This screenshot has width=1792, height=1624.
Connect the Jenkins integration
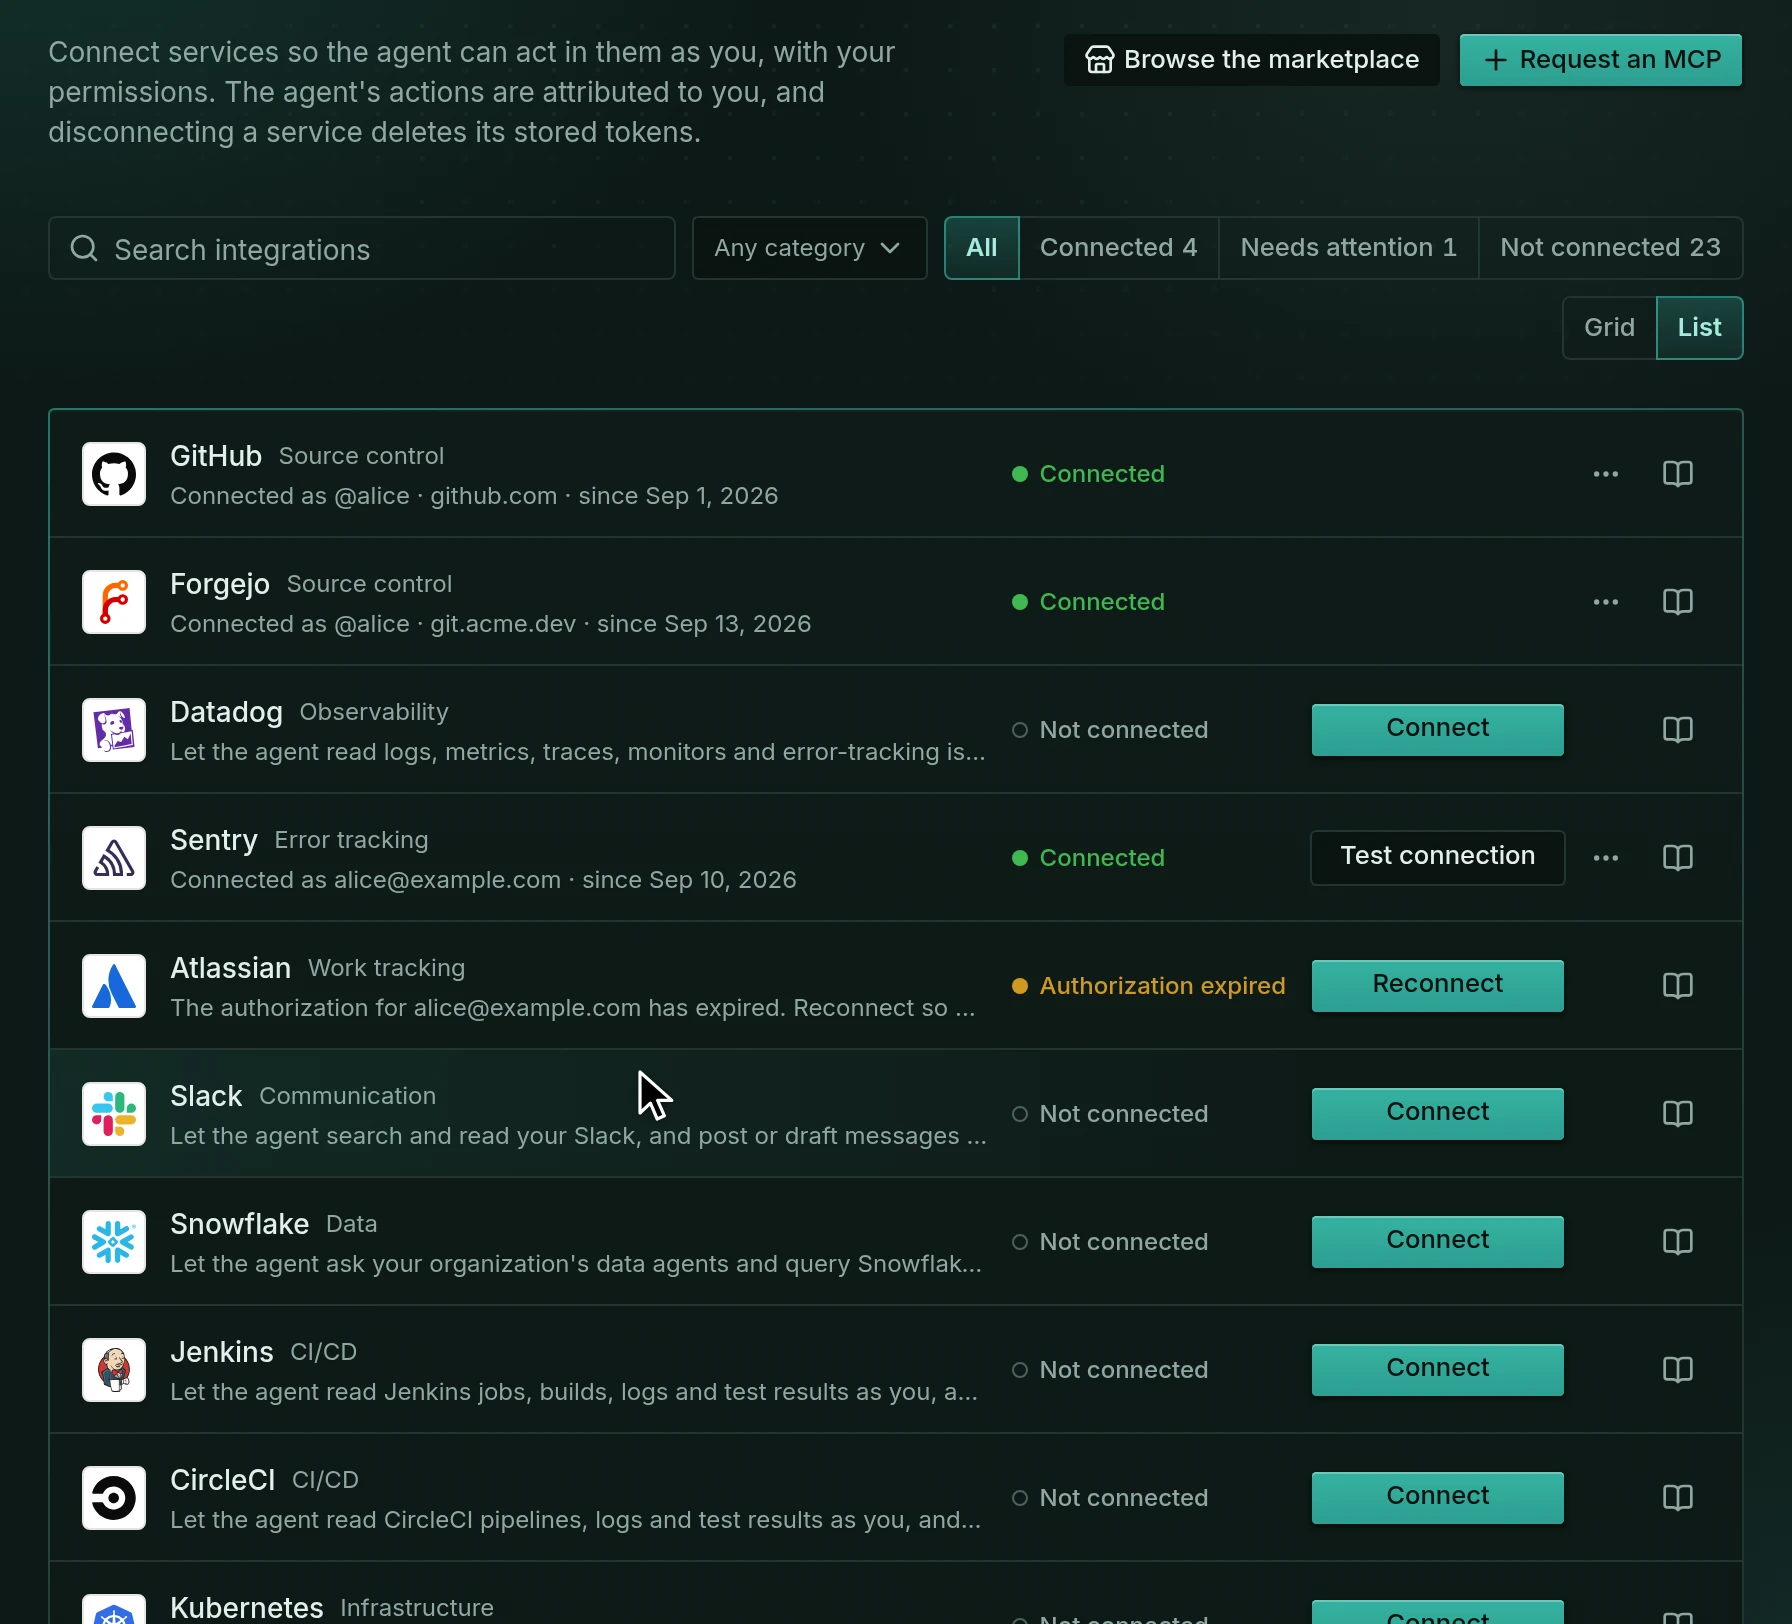1438,1370
